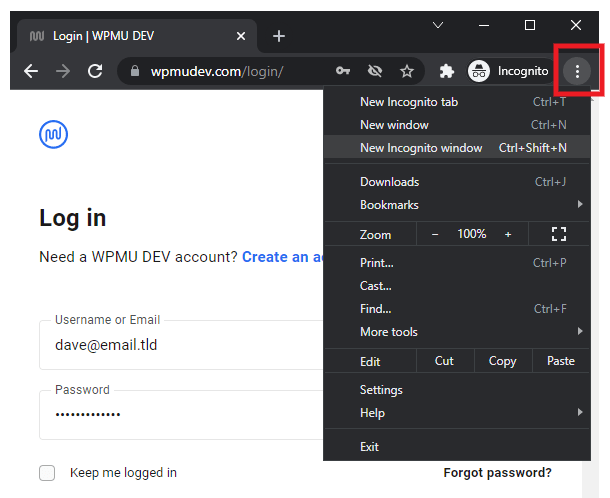
Task: Choose Exit at the bottom of the menu
Action: pos(457,447)
